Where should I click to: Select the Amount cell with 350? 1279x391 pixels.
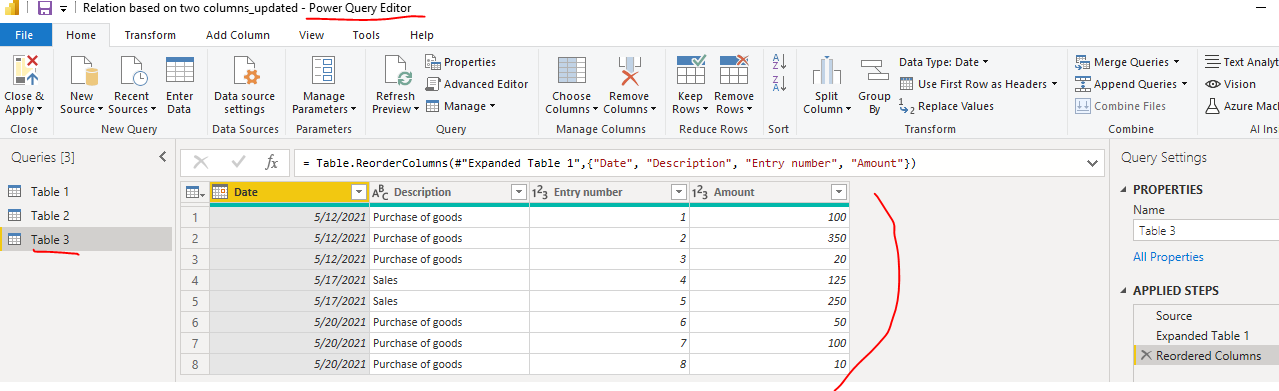[x=769, y=238]
